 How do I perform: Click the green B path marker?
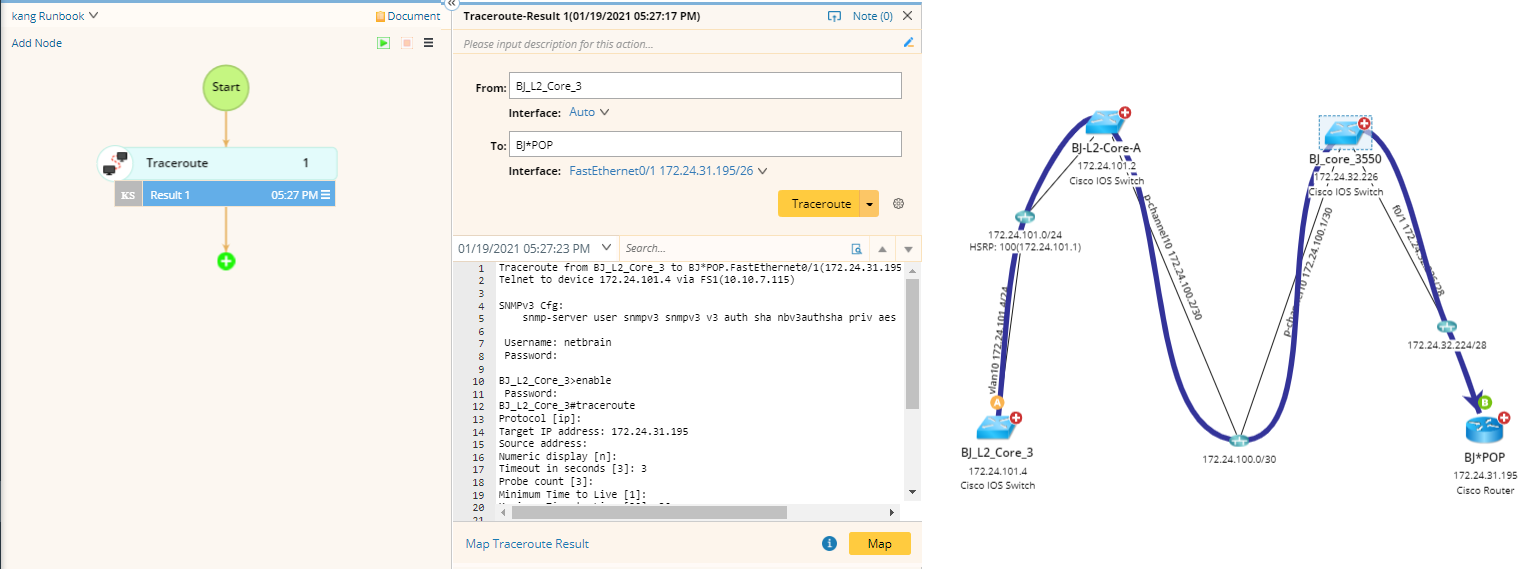click(x=1484, y=402)
